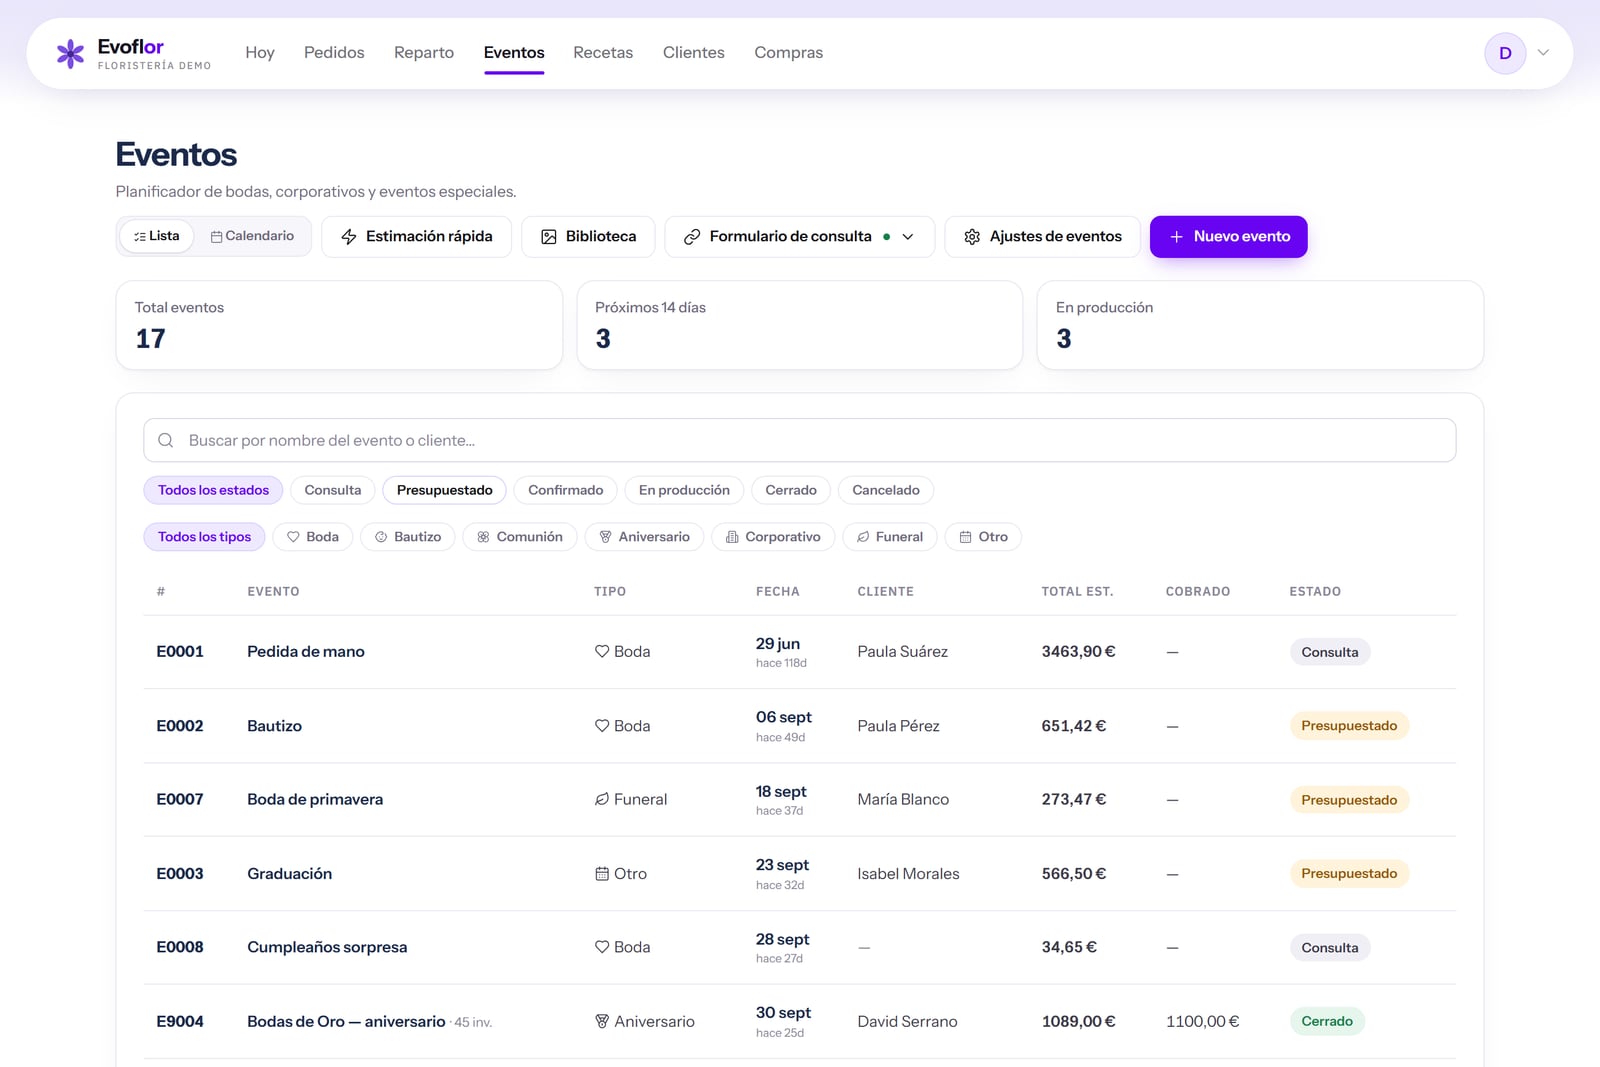Click the Evoflor flower logo icon
This screenshot has height=1067, width=1600.
pos(70,53)
